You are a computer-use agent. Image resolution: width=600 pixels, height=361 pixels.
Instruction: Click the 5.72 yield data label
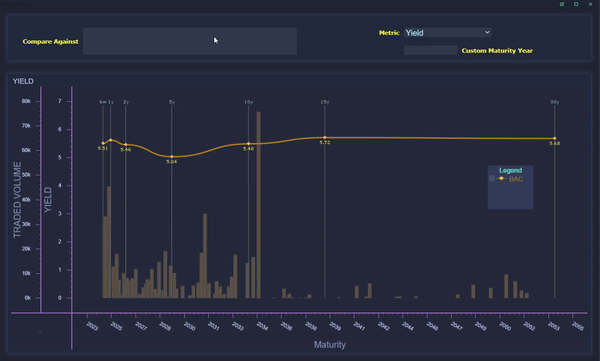[324, 142]
